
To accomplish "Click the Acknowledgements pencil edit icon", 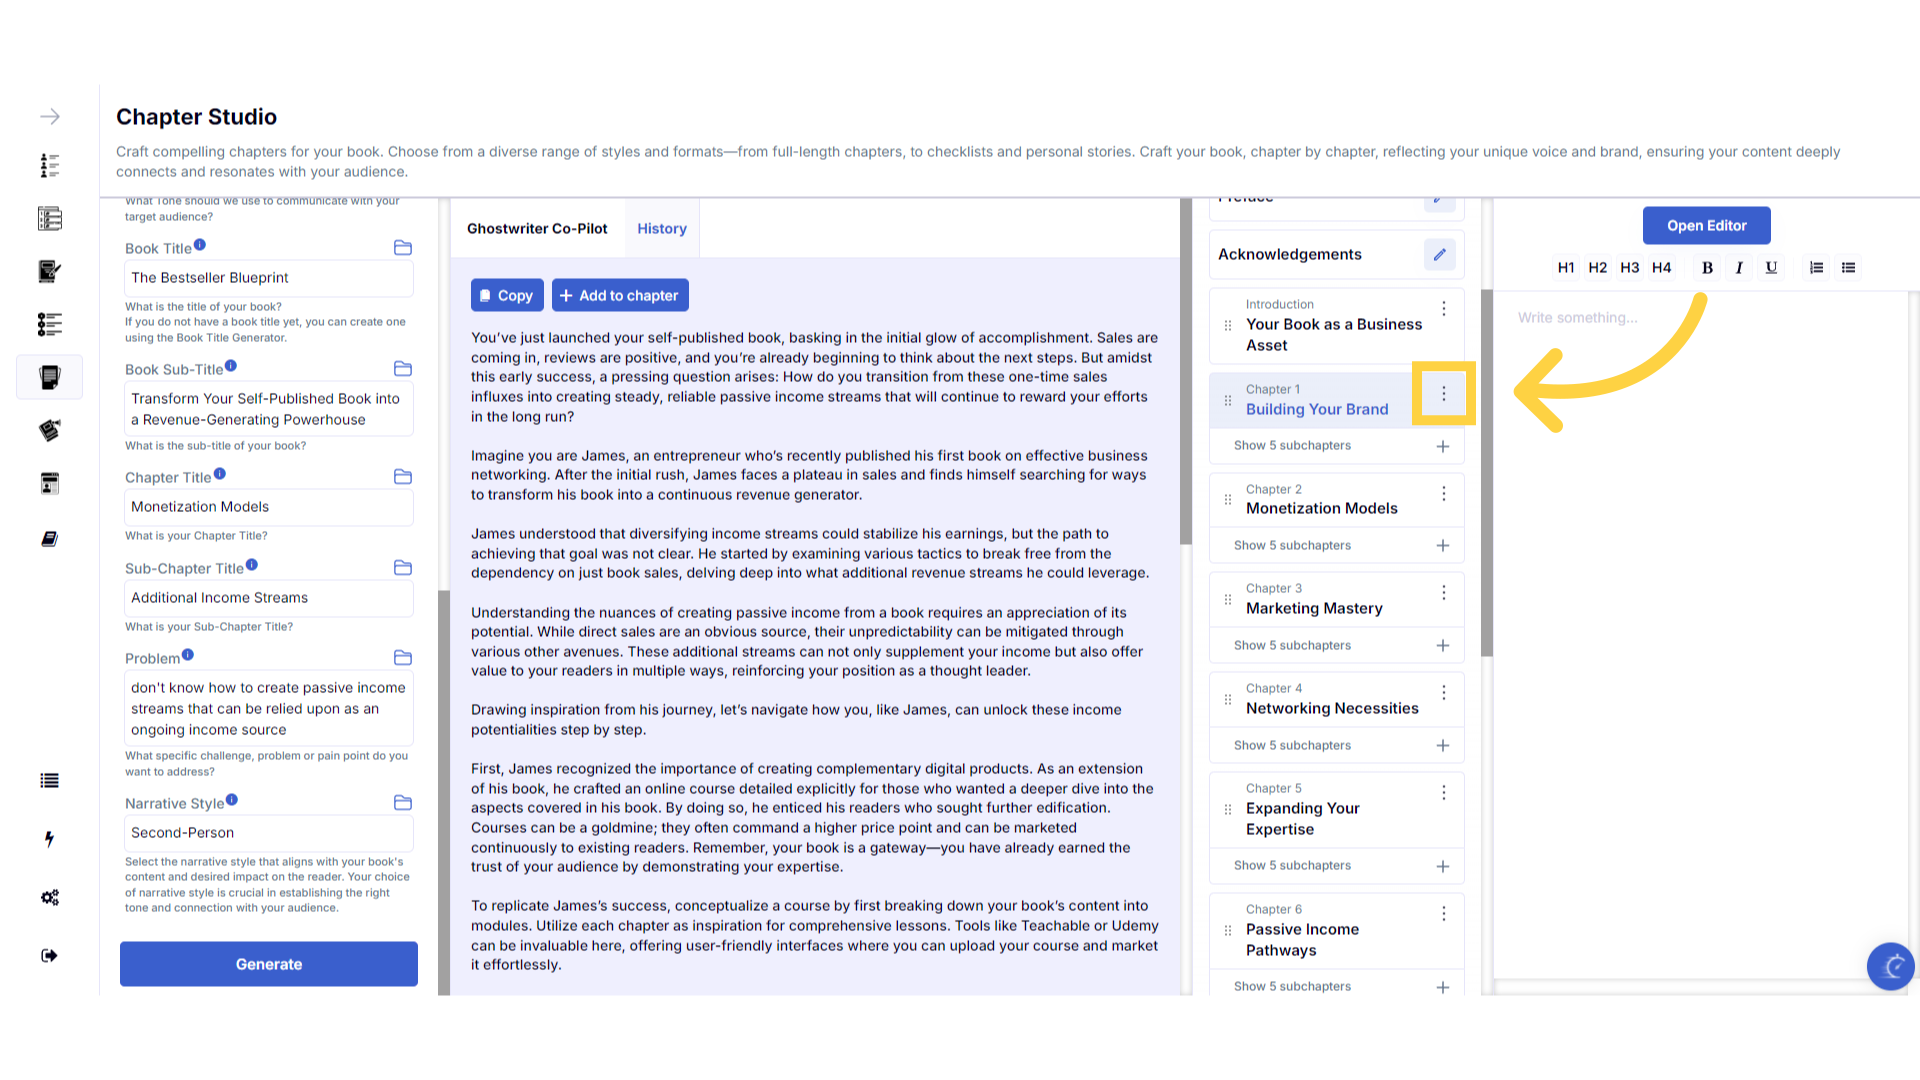I will pyautogui.click(x=1439, y=254).
